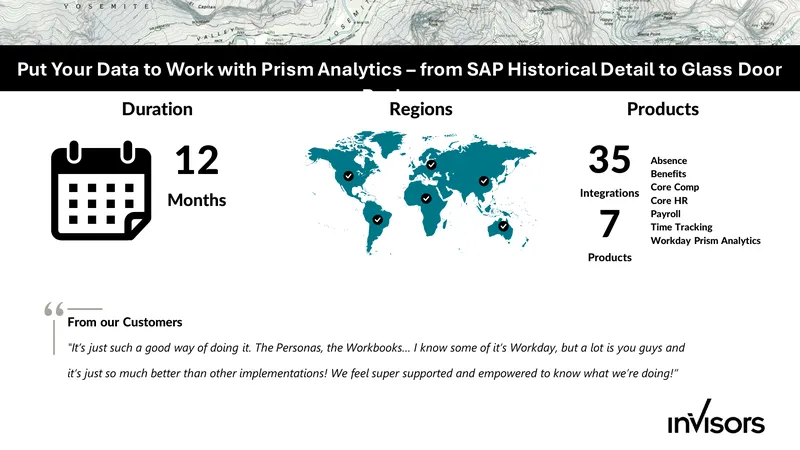This screenshot has width=800, height=450.
Task: Click the Put Your Data to Work title
Action: point(399,69)
